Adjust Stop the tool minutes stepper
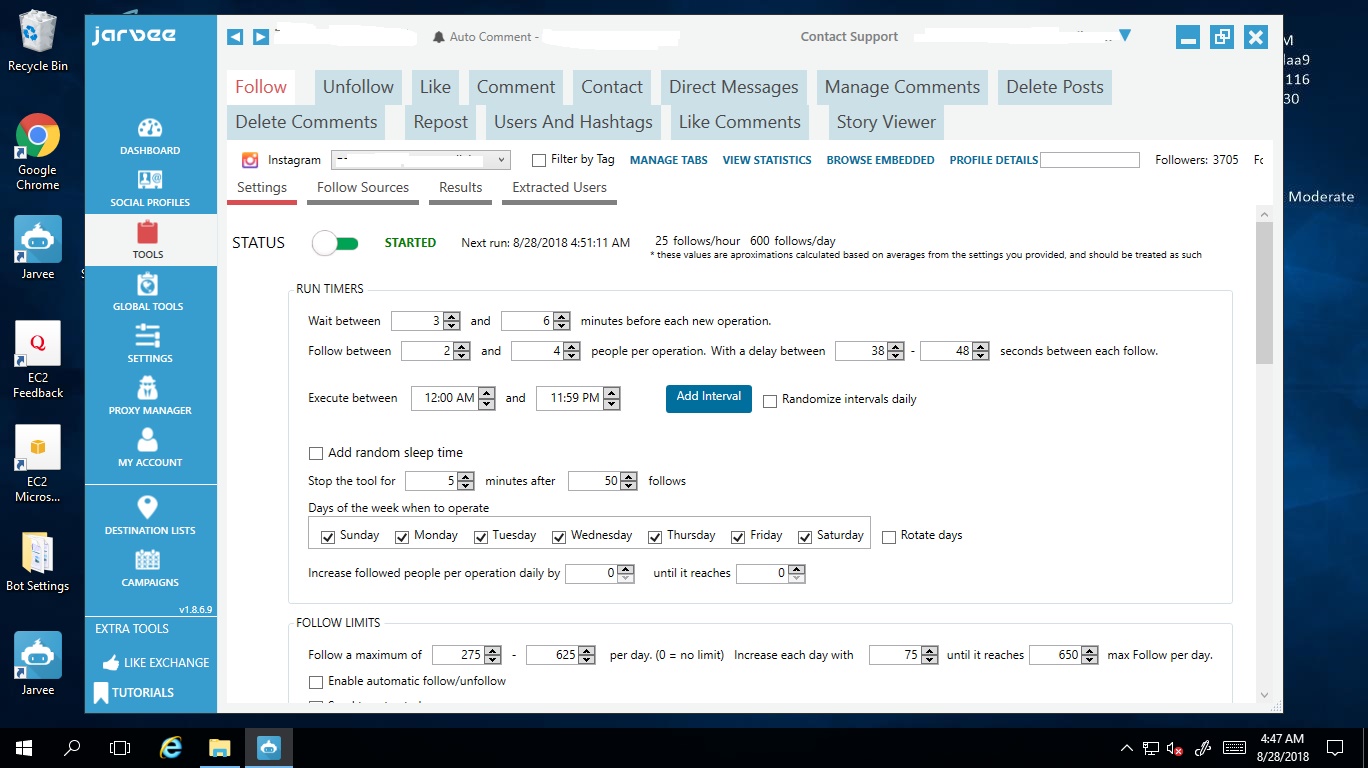The height and width of the screenshot is (768, 1368). [x=466, y=481]
